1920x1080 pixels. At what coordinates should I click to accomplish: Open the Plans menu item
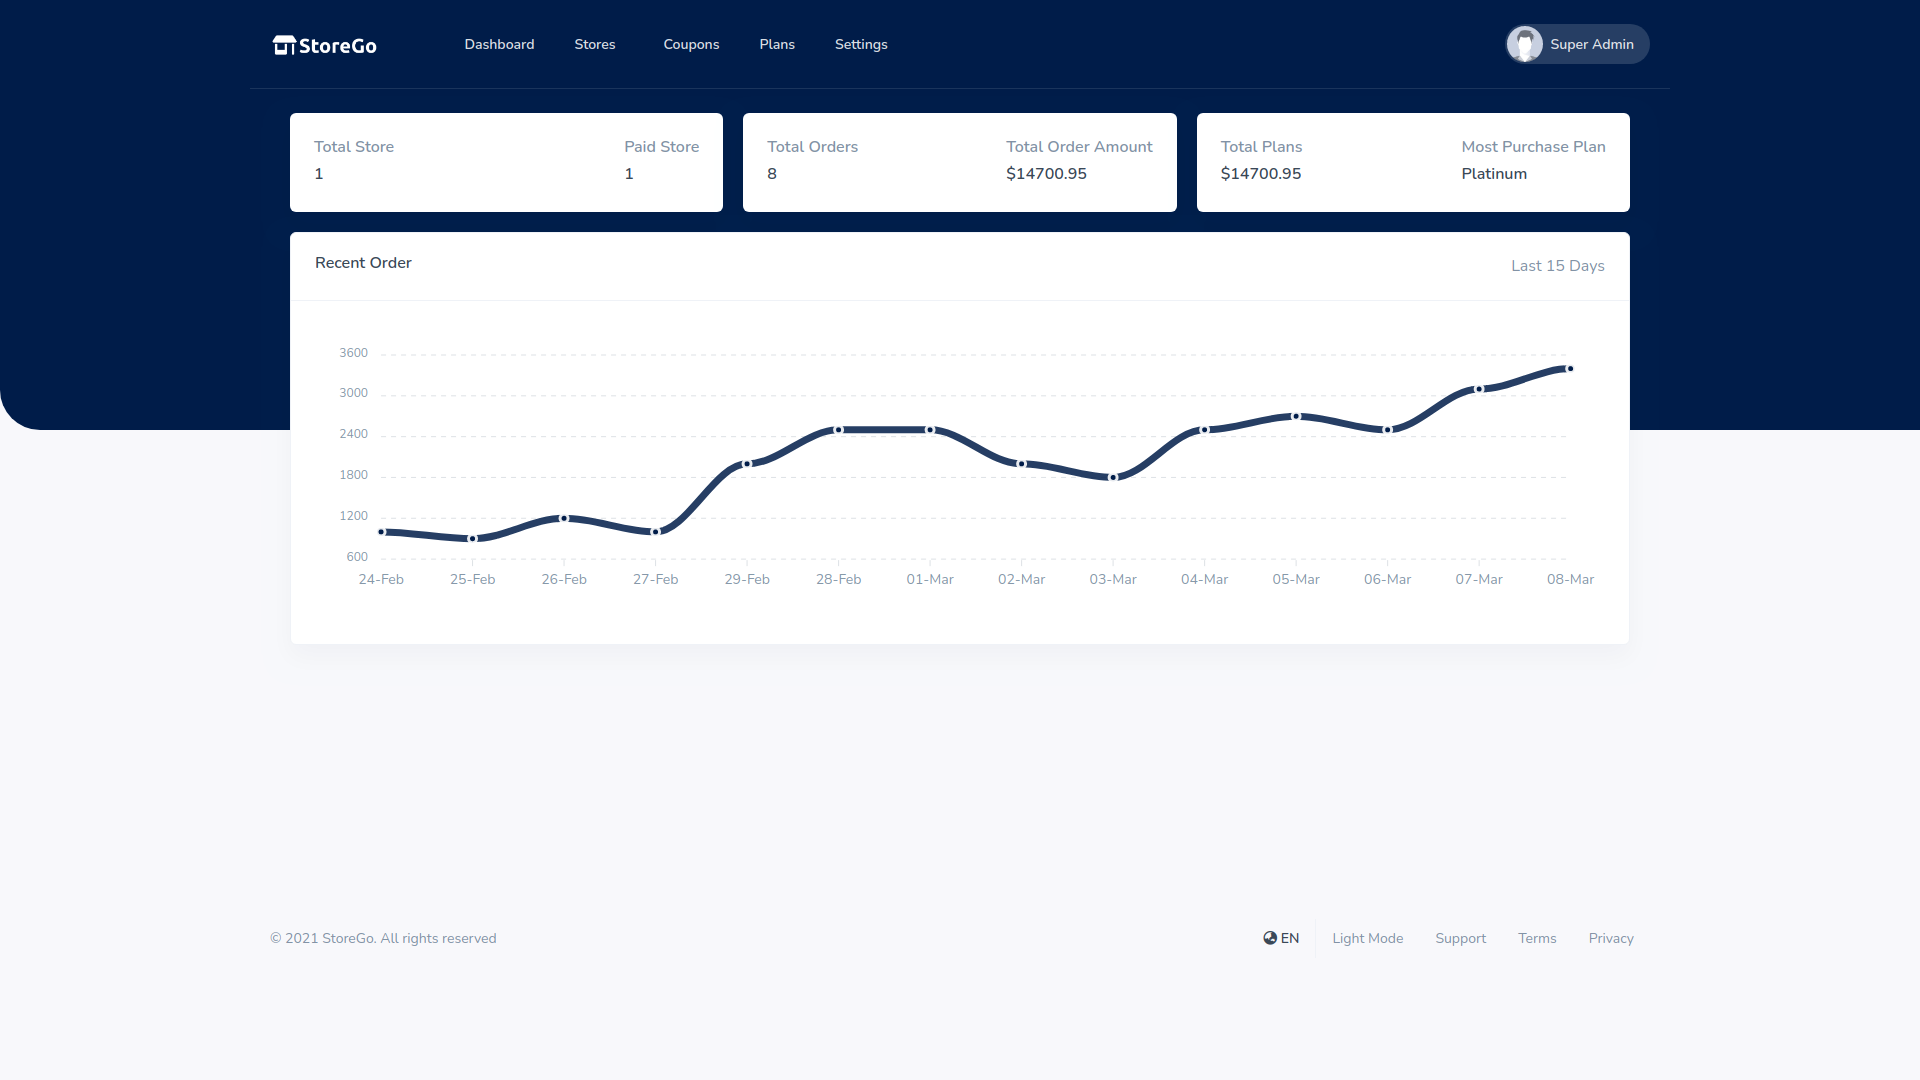click(x=777, y=44)
